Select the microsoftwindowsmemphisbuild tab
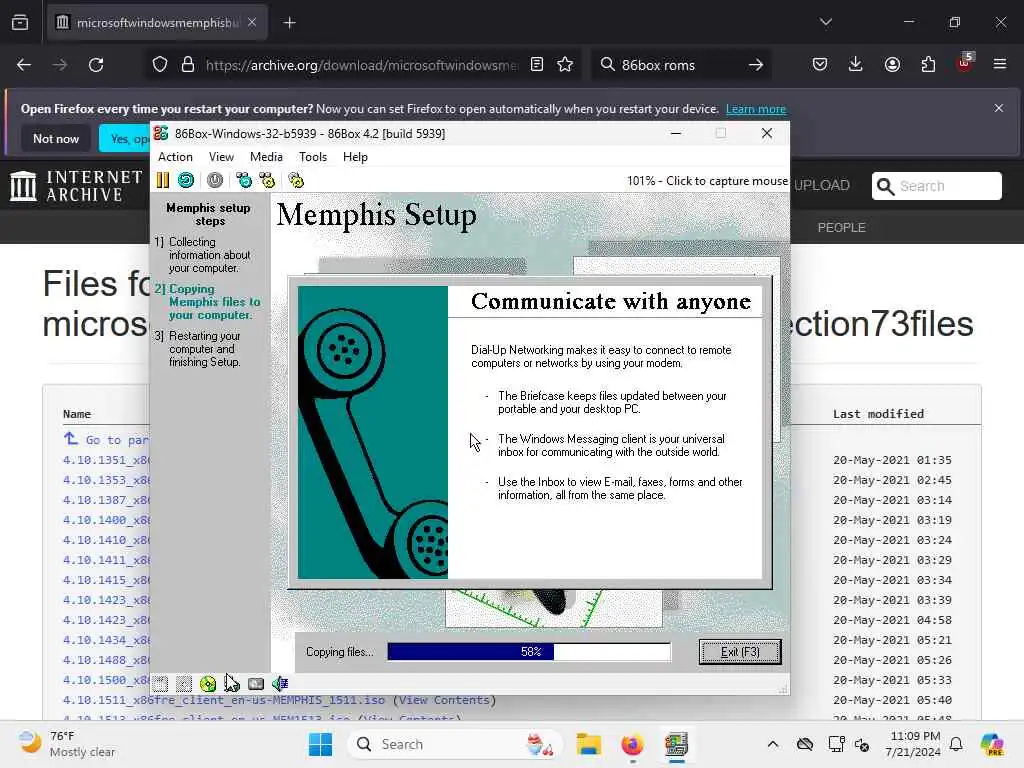This screenshot has height=768, width=1024. click(157, 23)
